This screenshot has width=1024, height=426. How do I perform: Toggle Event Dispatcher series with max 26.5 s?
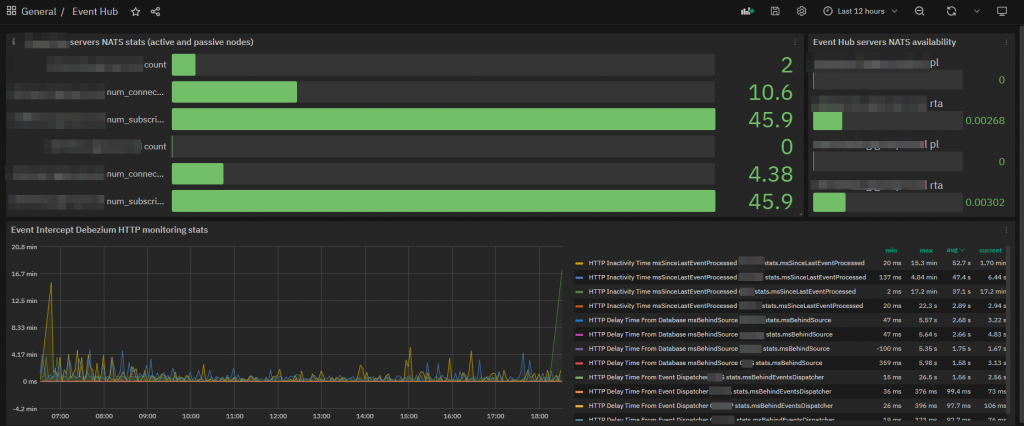[x=706, y=377]
